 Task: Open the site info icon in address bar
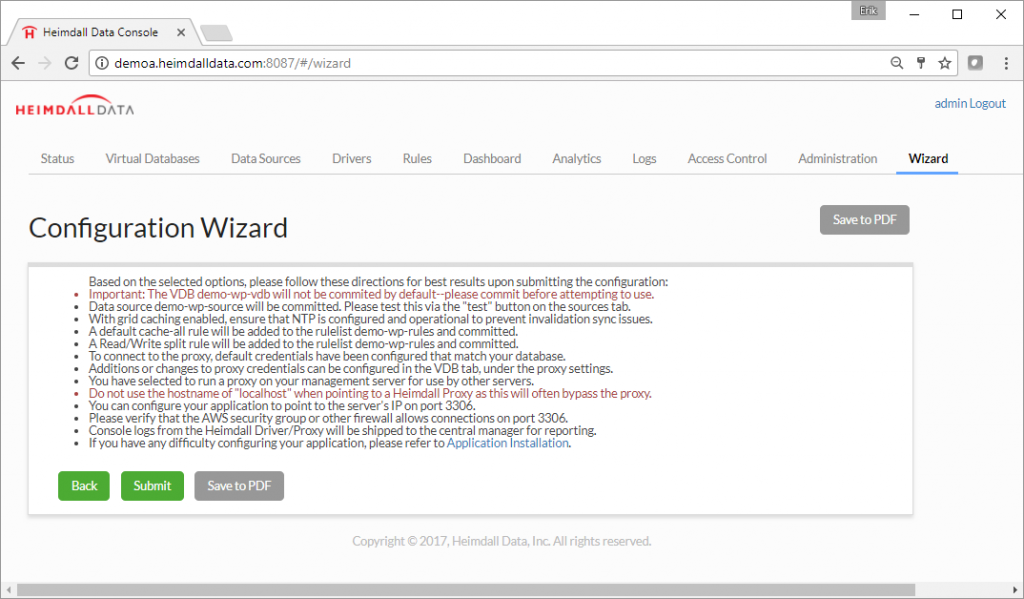tap(102, 63)
